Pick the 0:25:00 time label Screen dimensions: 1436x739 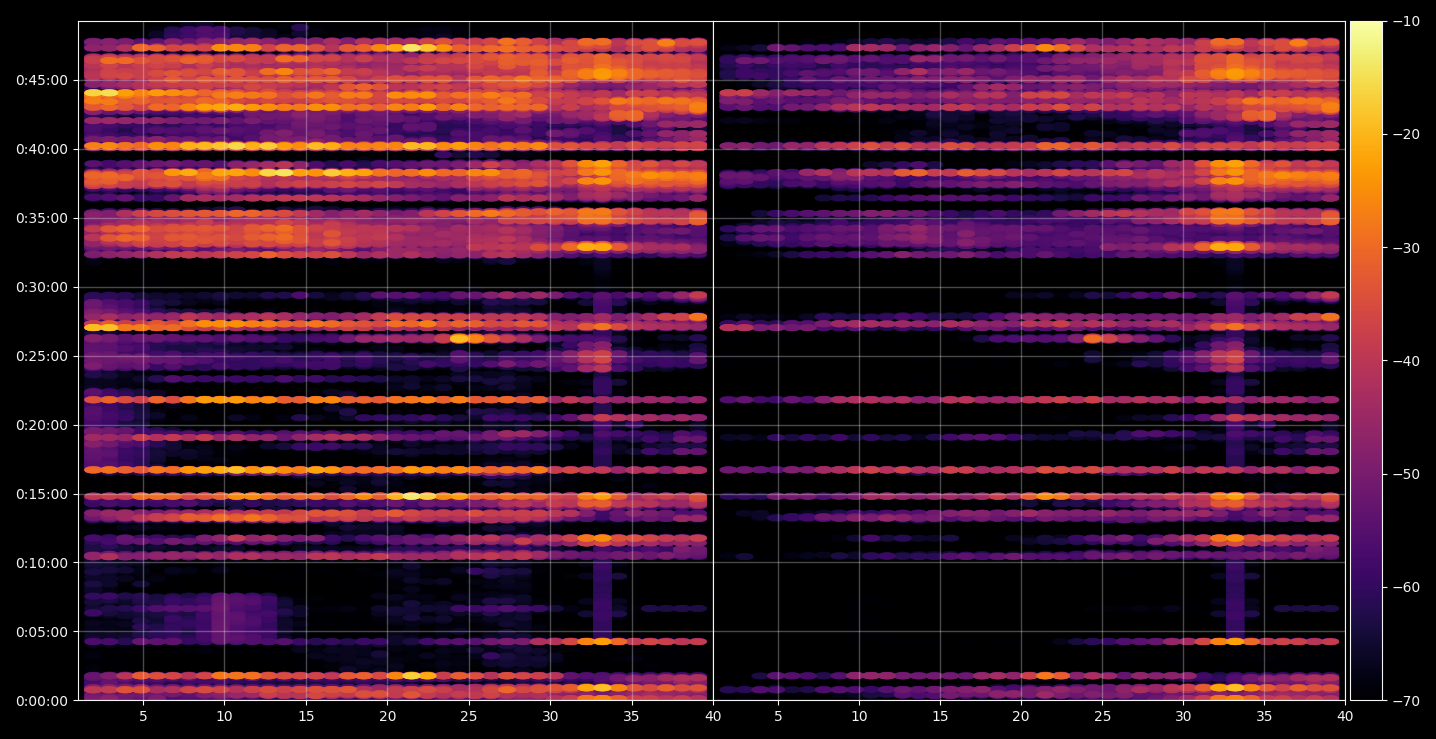[x=42, y=356]
